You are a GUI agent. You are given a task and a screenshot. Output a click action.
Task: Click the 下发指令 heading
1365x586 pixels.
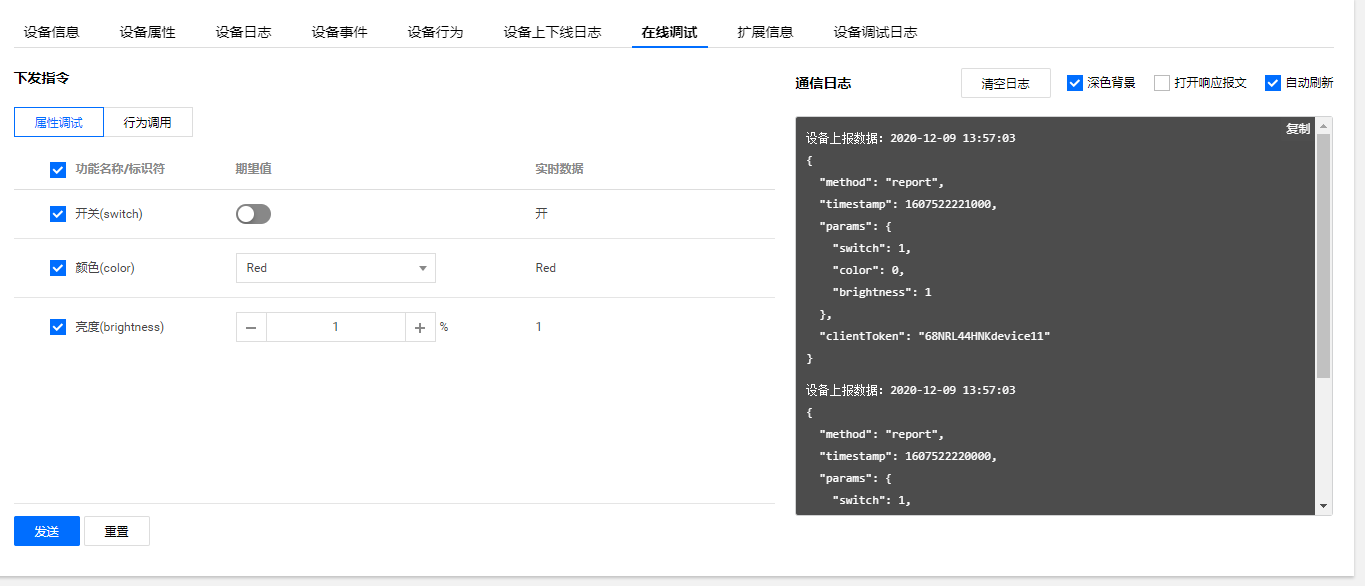click(42, 77)
